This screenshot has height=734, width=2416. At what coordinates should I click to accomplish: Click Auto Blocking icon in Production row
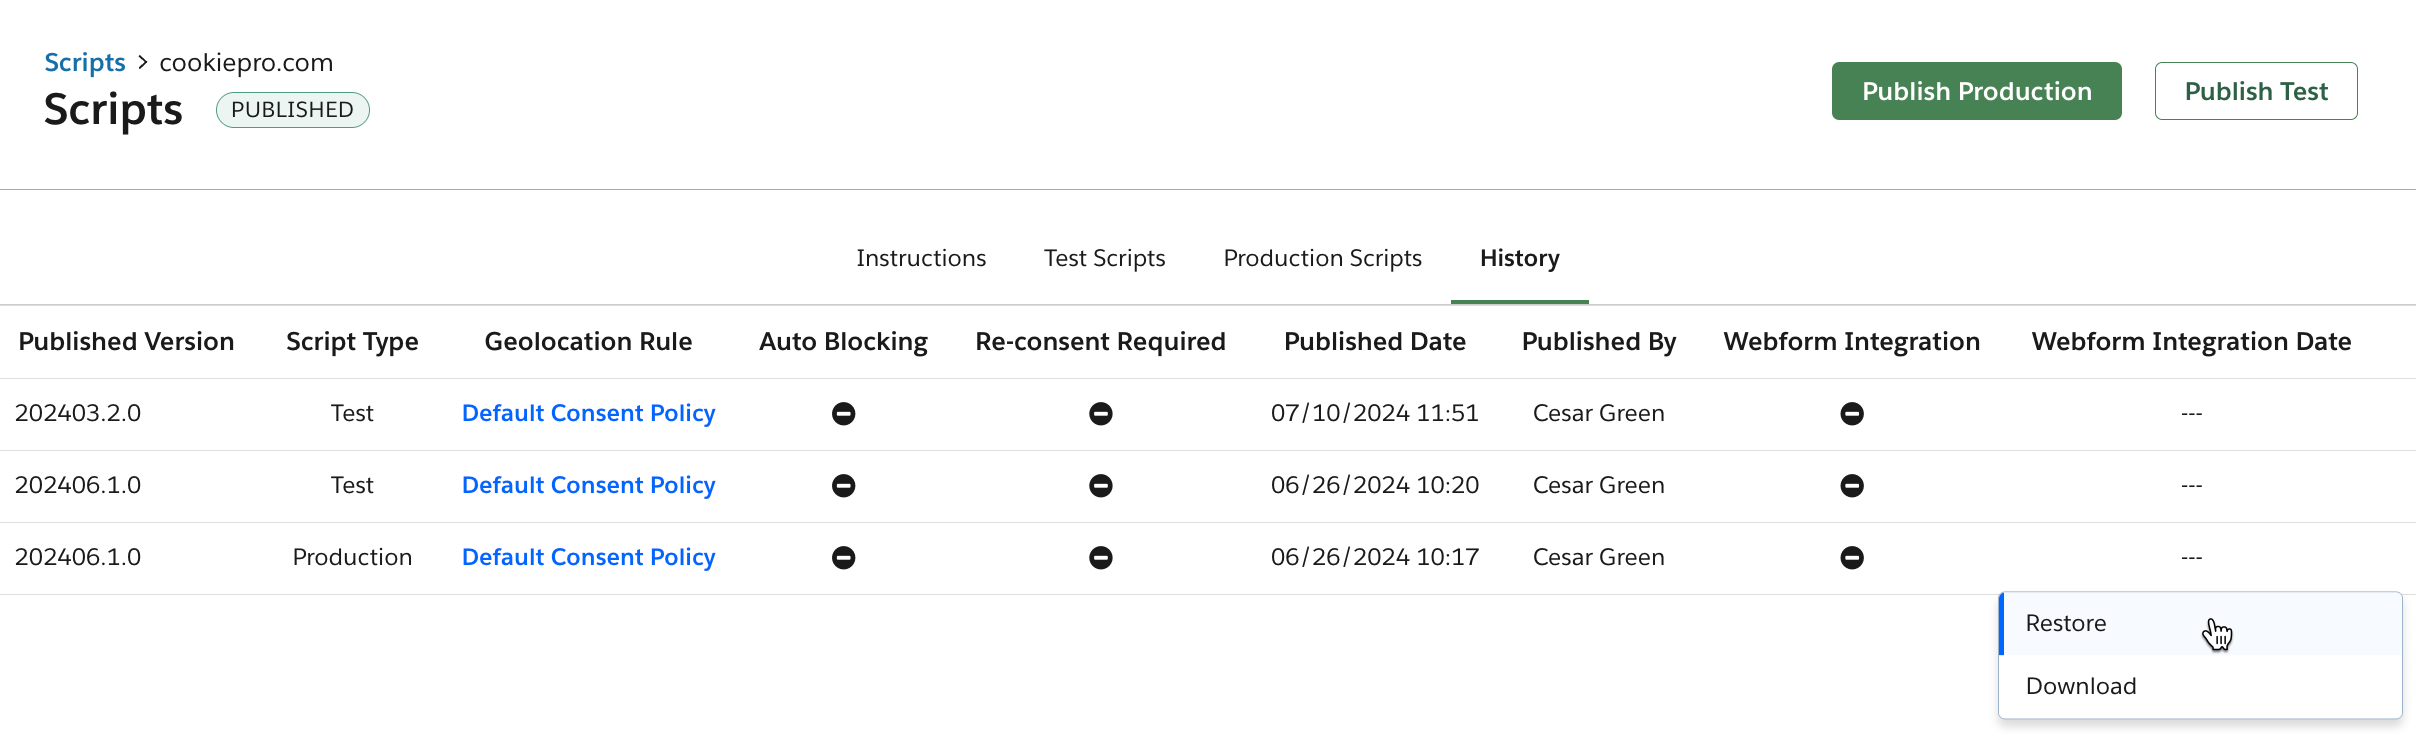pos(843,558)
